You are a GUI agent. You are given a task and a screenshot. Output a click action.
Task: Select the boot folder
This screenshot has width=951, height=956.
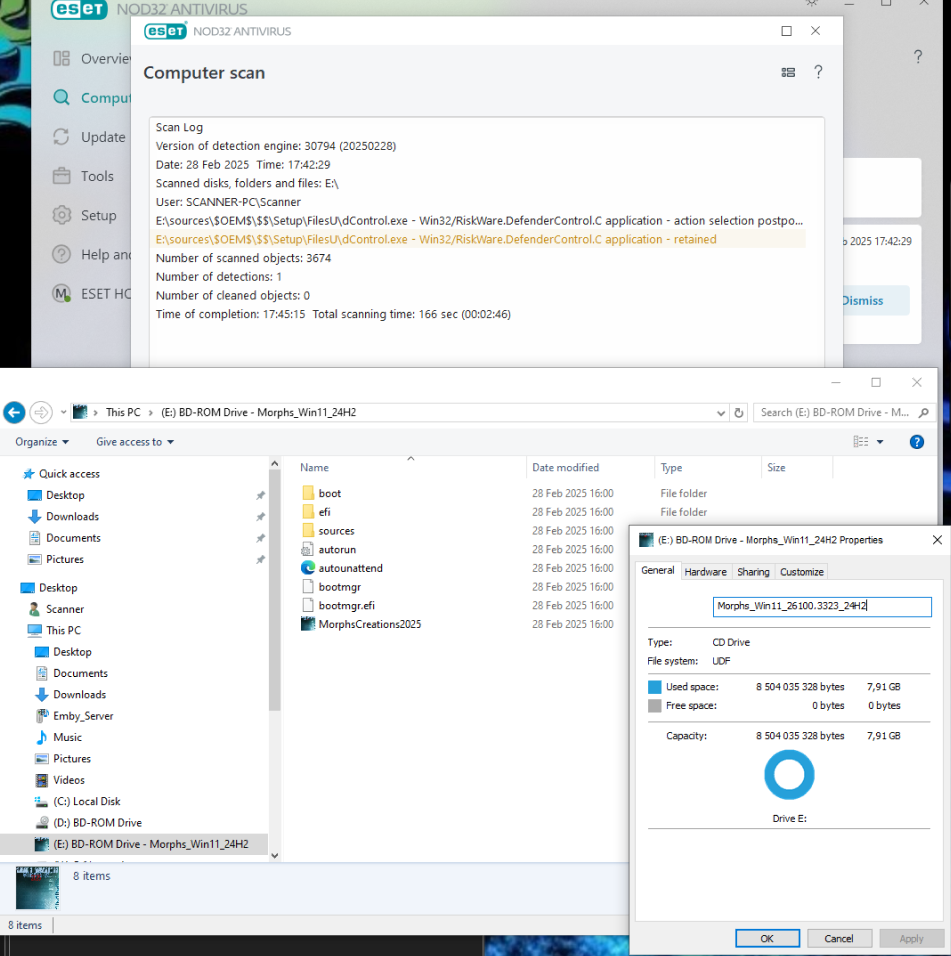329,493
